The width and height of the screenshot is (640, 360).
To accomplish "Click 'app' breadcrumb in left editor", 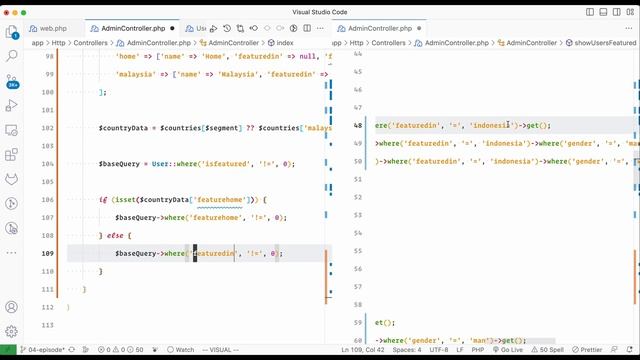I will [x=37, y=43].
